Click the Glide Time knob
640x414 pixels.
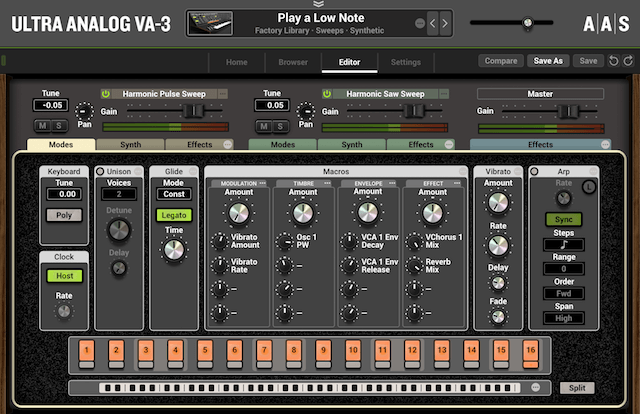[x=174, y=250]
